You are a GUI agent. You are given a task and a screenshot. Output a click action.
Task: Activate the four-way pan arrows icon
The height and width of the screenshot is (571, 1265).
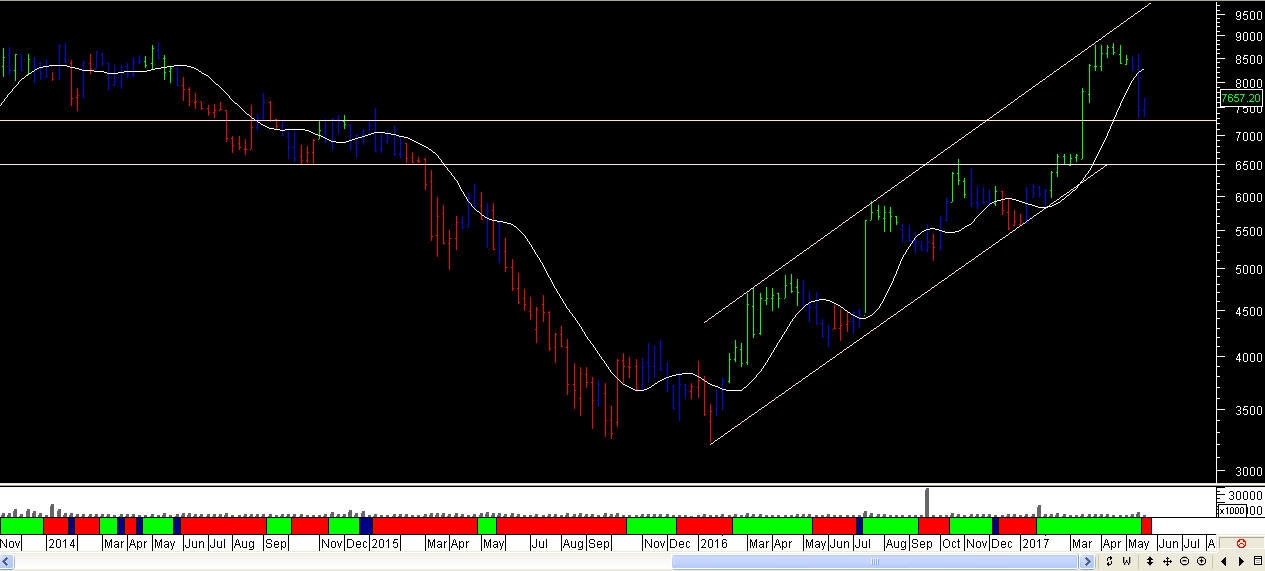point(1167,561)
